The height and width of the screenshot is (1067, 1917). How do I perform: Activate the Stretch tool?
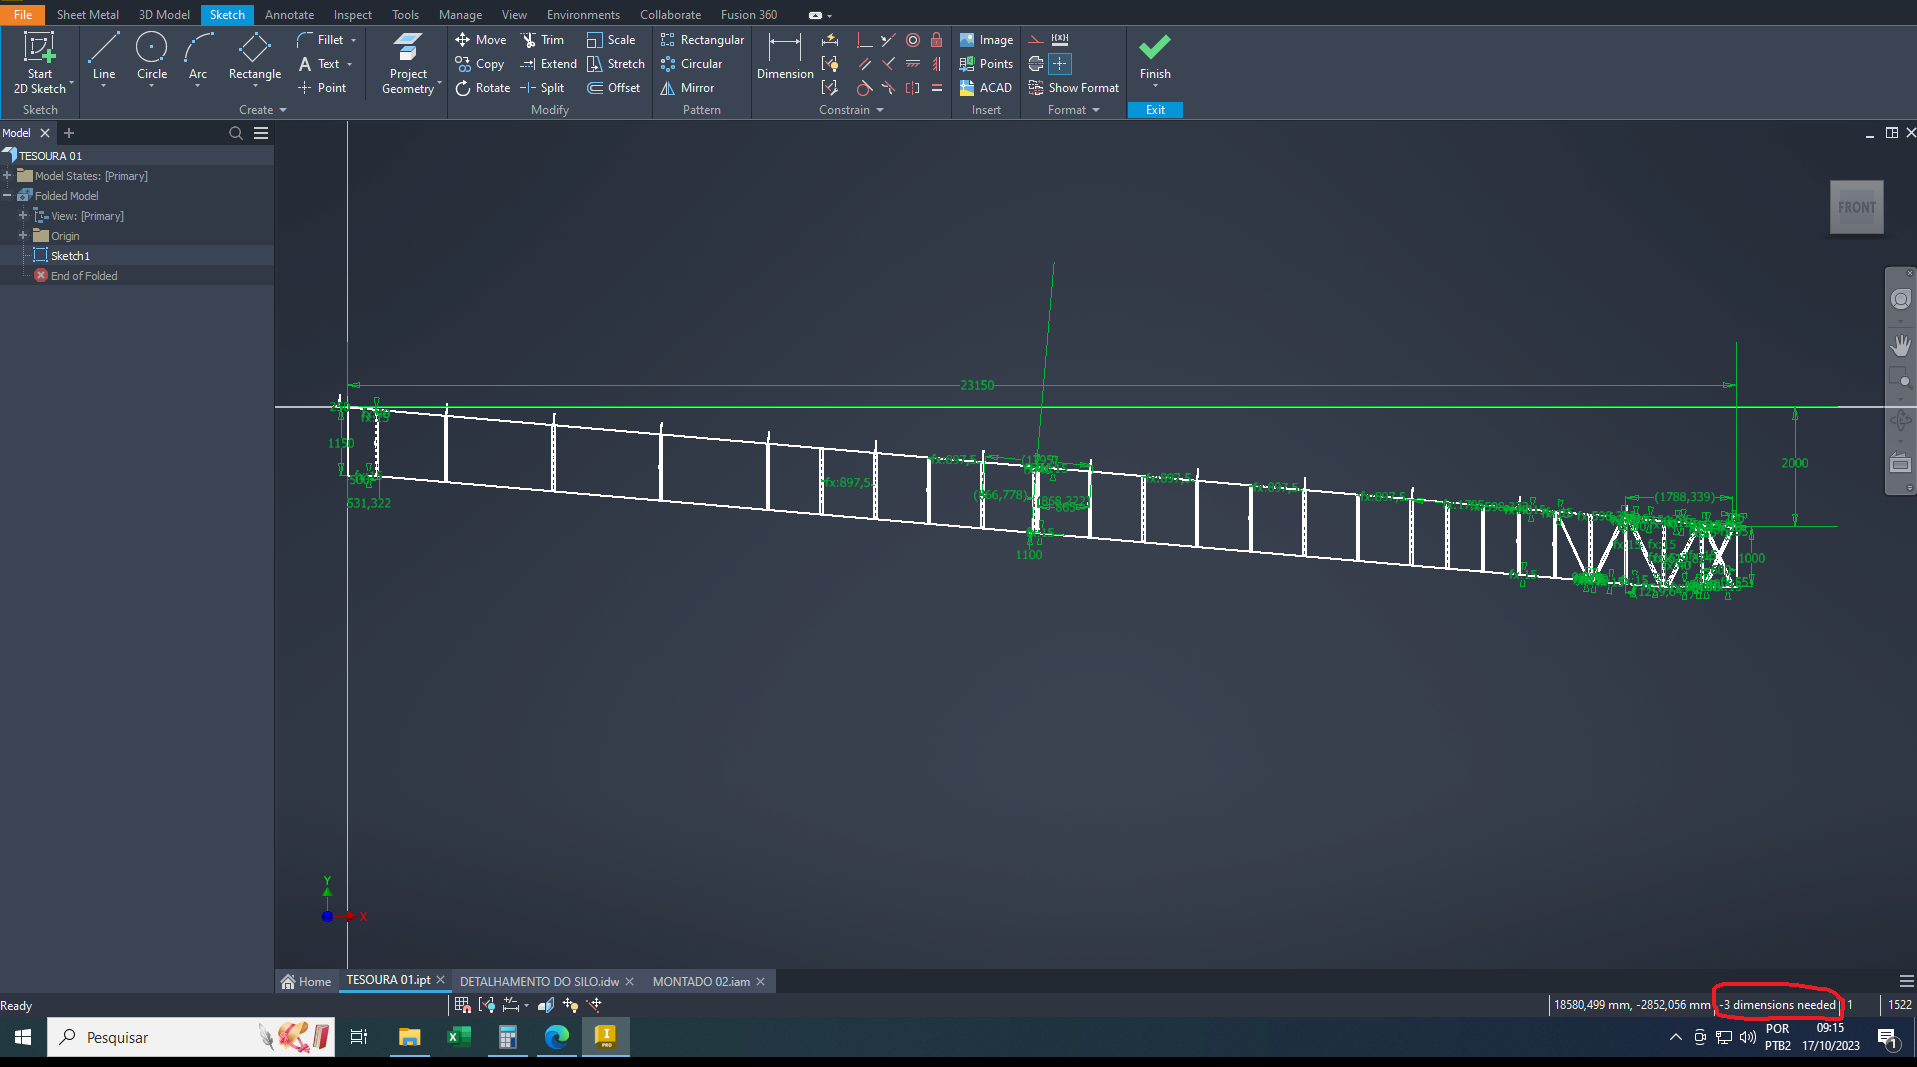(617, 63)
